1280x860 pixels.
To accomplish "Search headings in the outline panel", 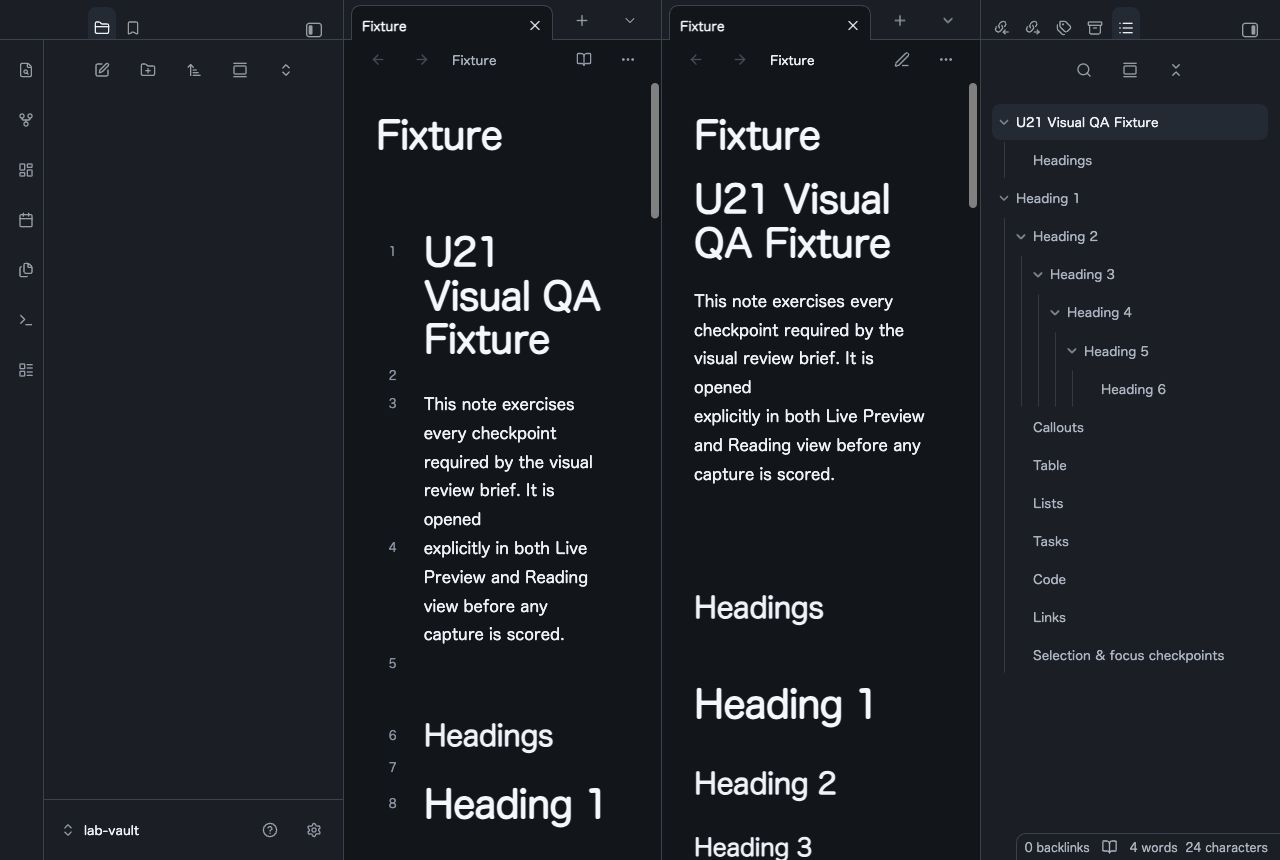I will tap(1084, 70).
